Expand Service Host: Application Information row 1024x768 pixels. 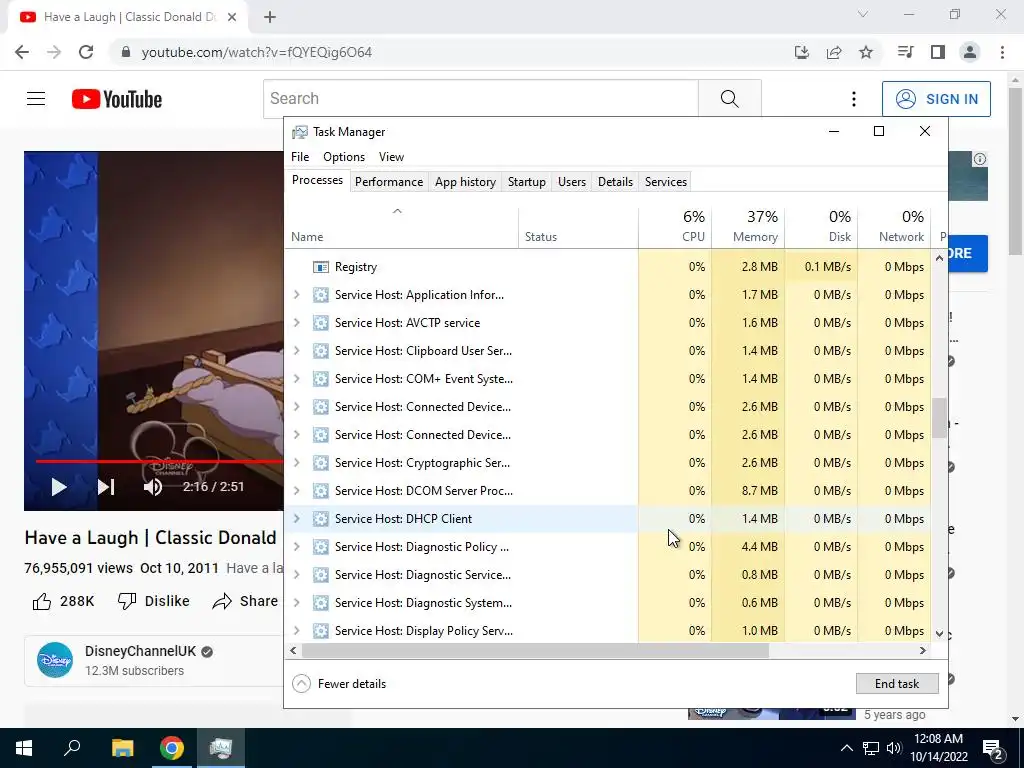(296, 295)
